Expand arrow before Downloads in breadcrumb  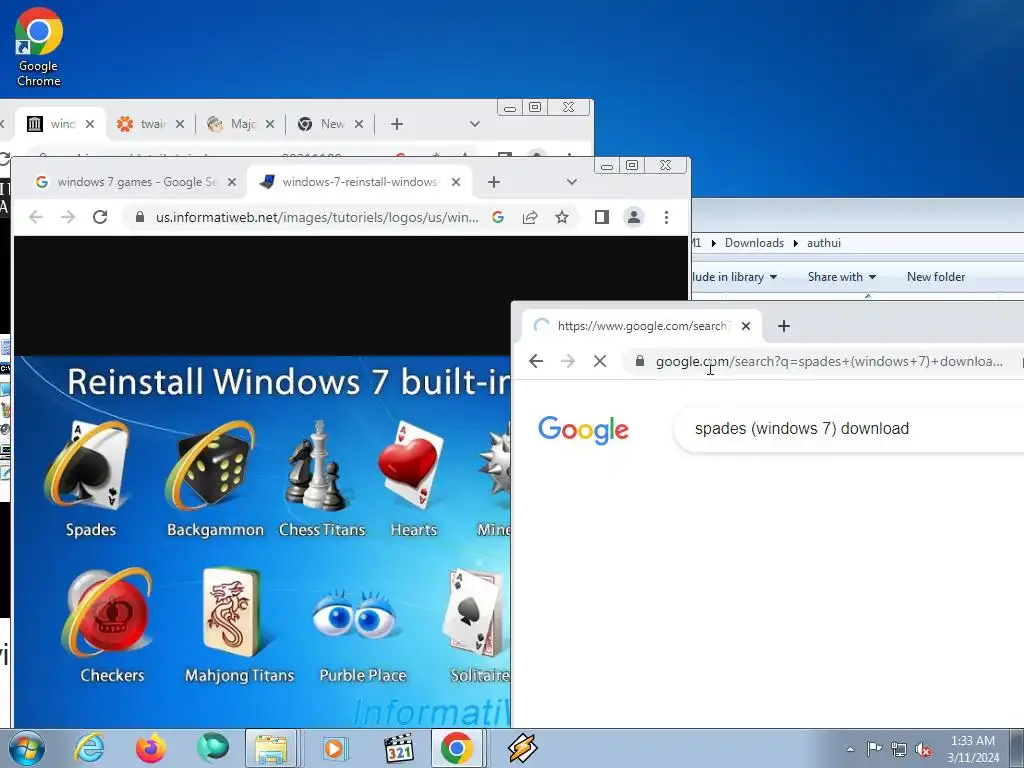[x=713, y=243]
